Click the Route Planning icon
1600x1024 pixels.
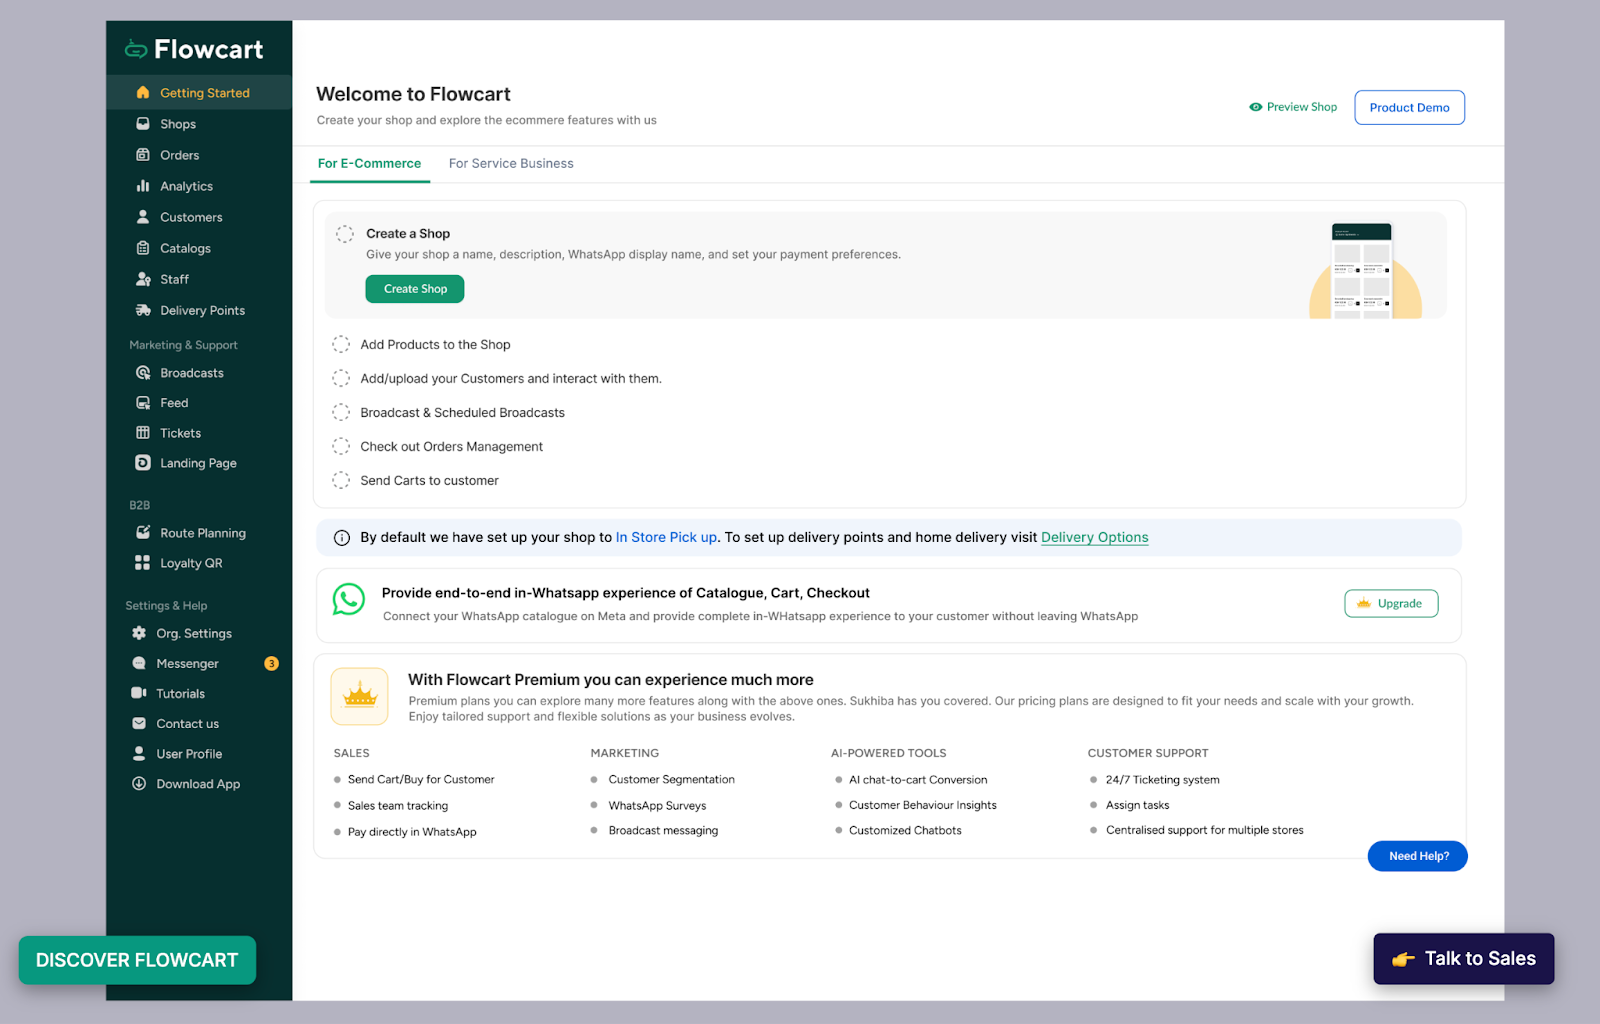[x=143, y=533]
